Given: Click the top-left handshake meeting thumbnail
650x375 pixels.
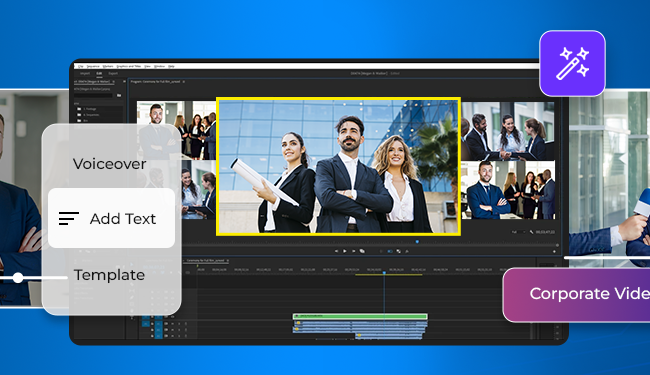Looking at the screenshot, I should coord(177,130).
